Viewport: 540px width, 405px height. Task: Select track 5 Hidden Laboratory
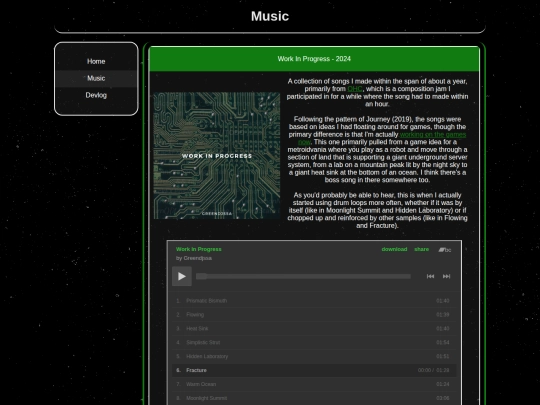314,356
